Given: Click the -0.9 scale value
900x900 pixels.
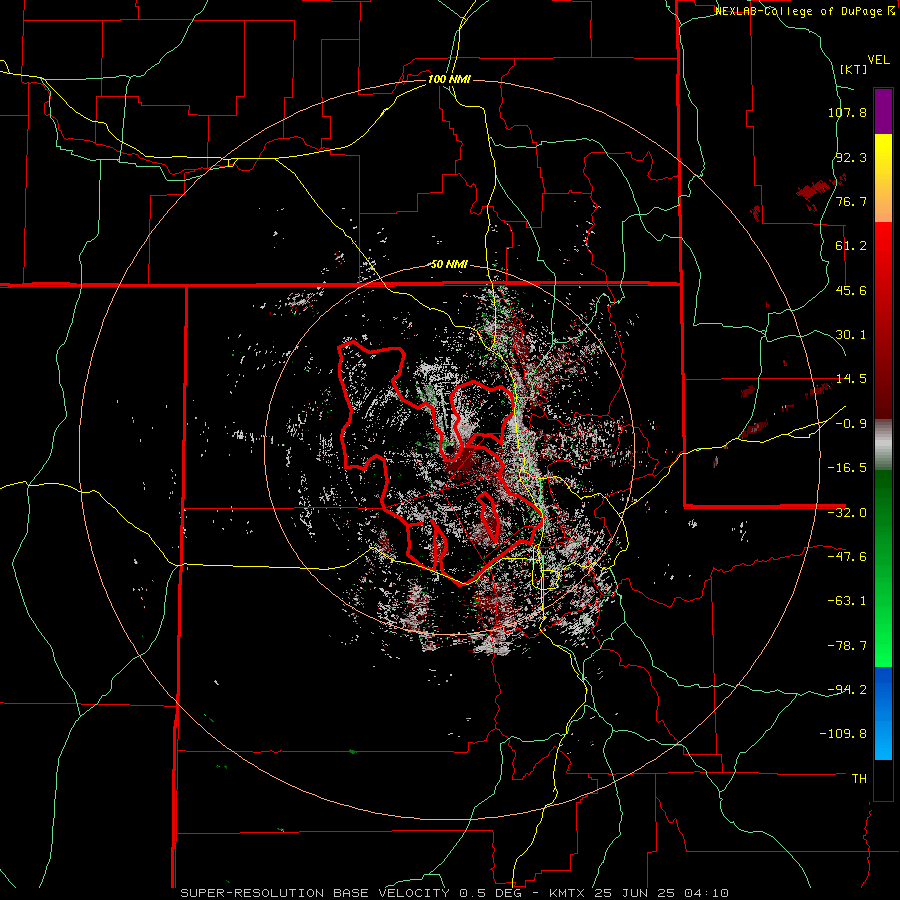Looking at the screenshot, I should 851,424.
